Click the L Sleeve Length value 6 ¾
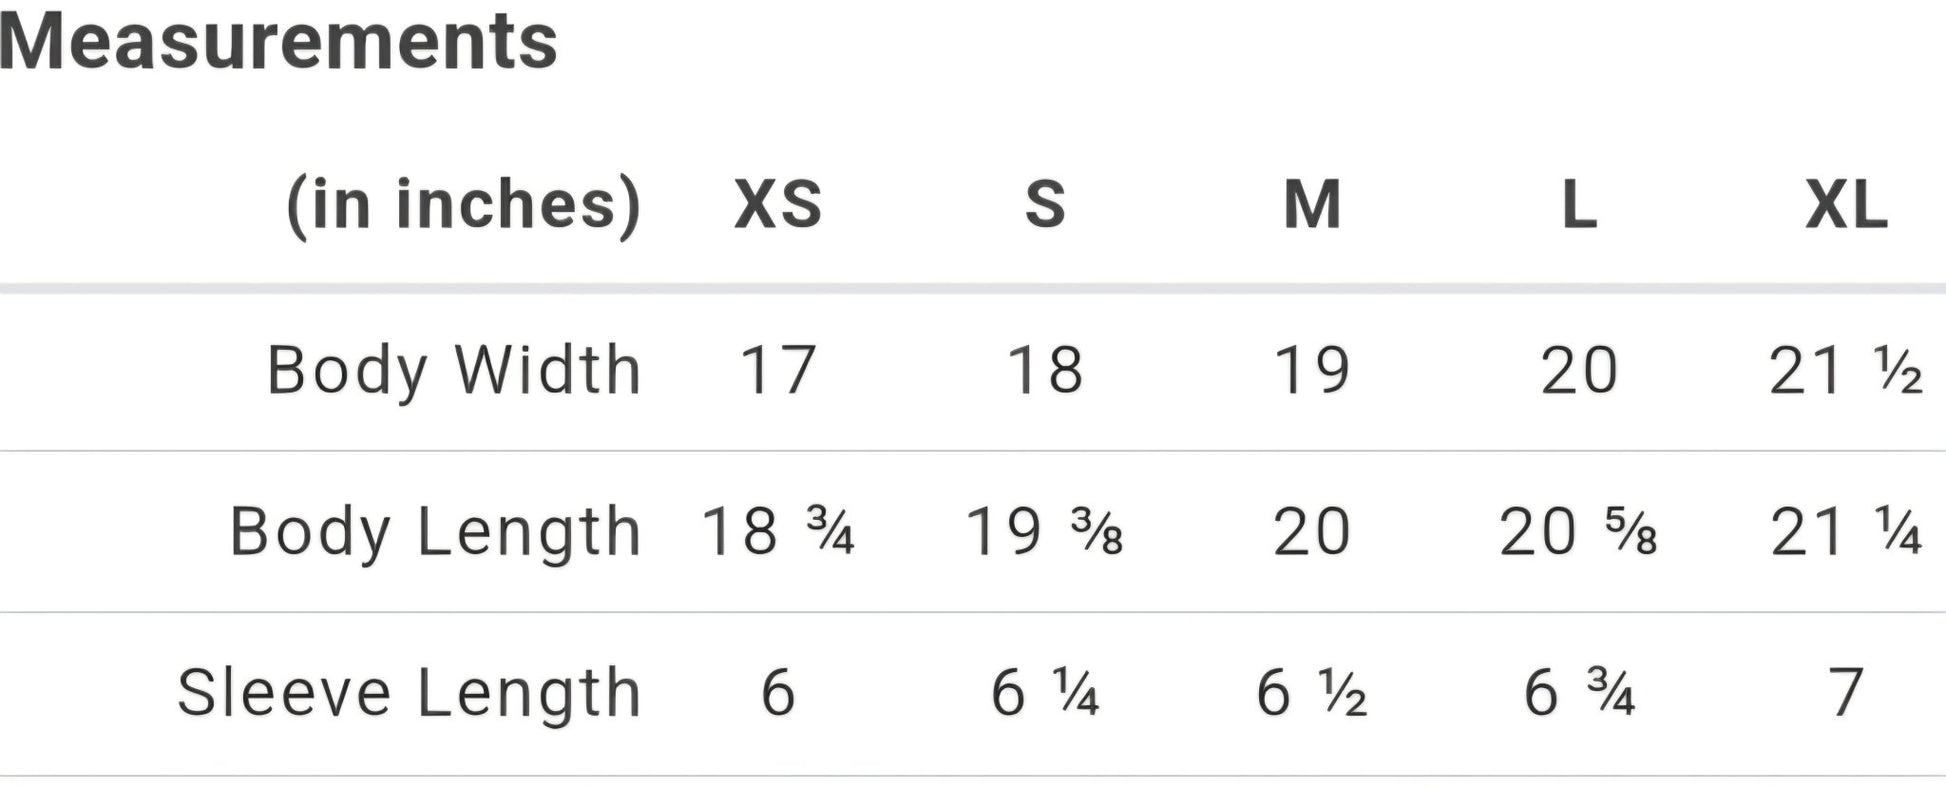This screenshot has height=787, width=1946. [1579, 693]
